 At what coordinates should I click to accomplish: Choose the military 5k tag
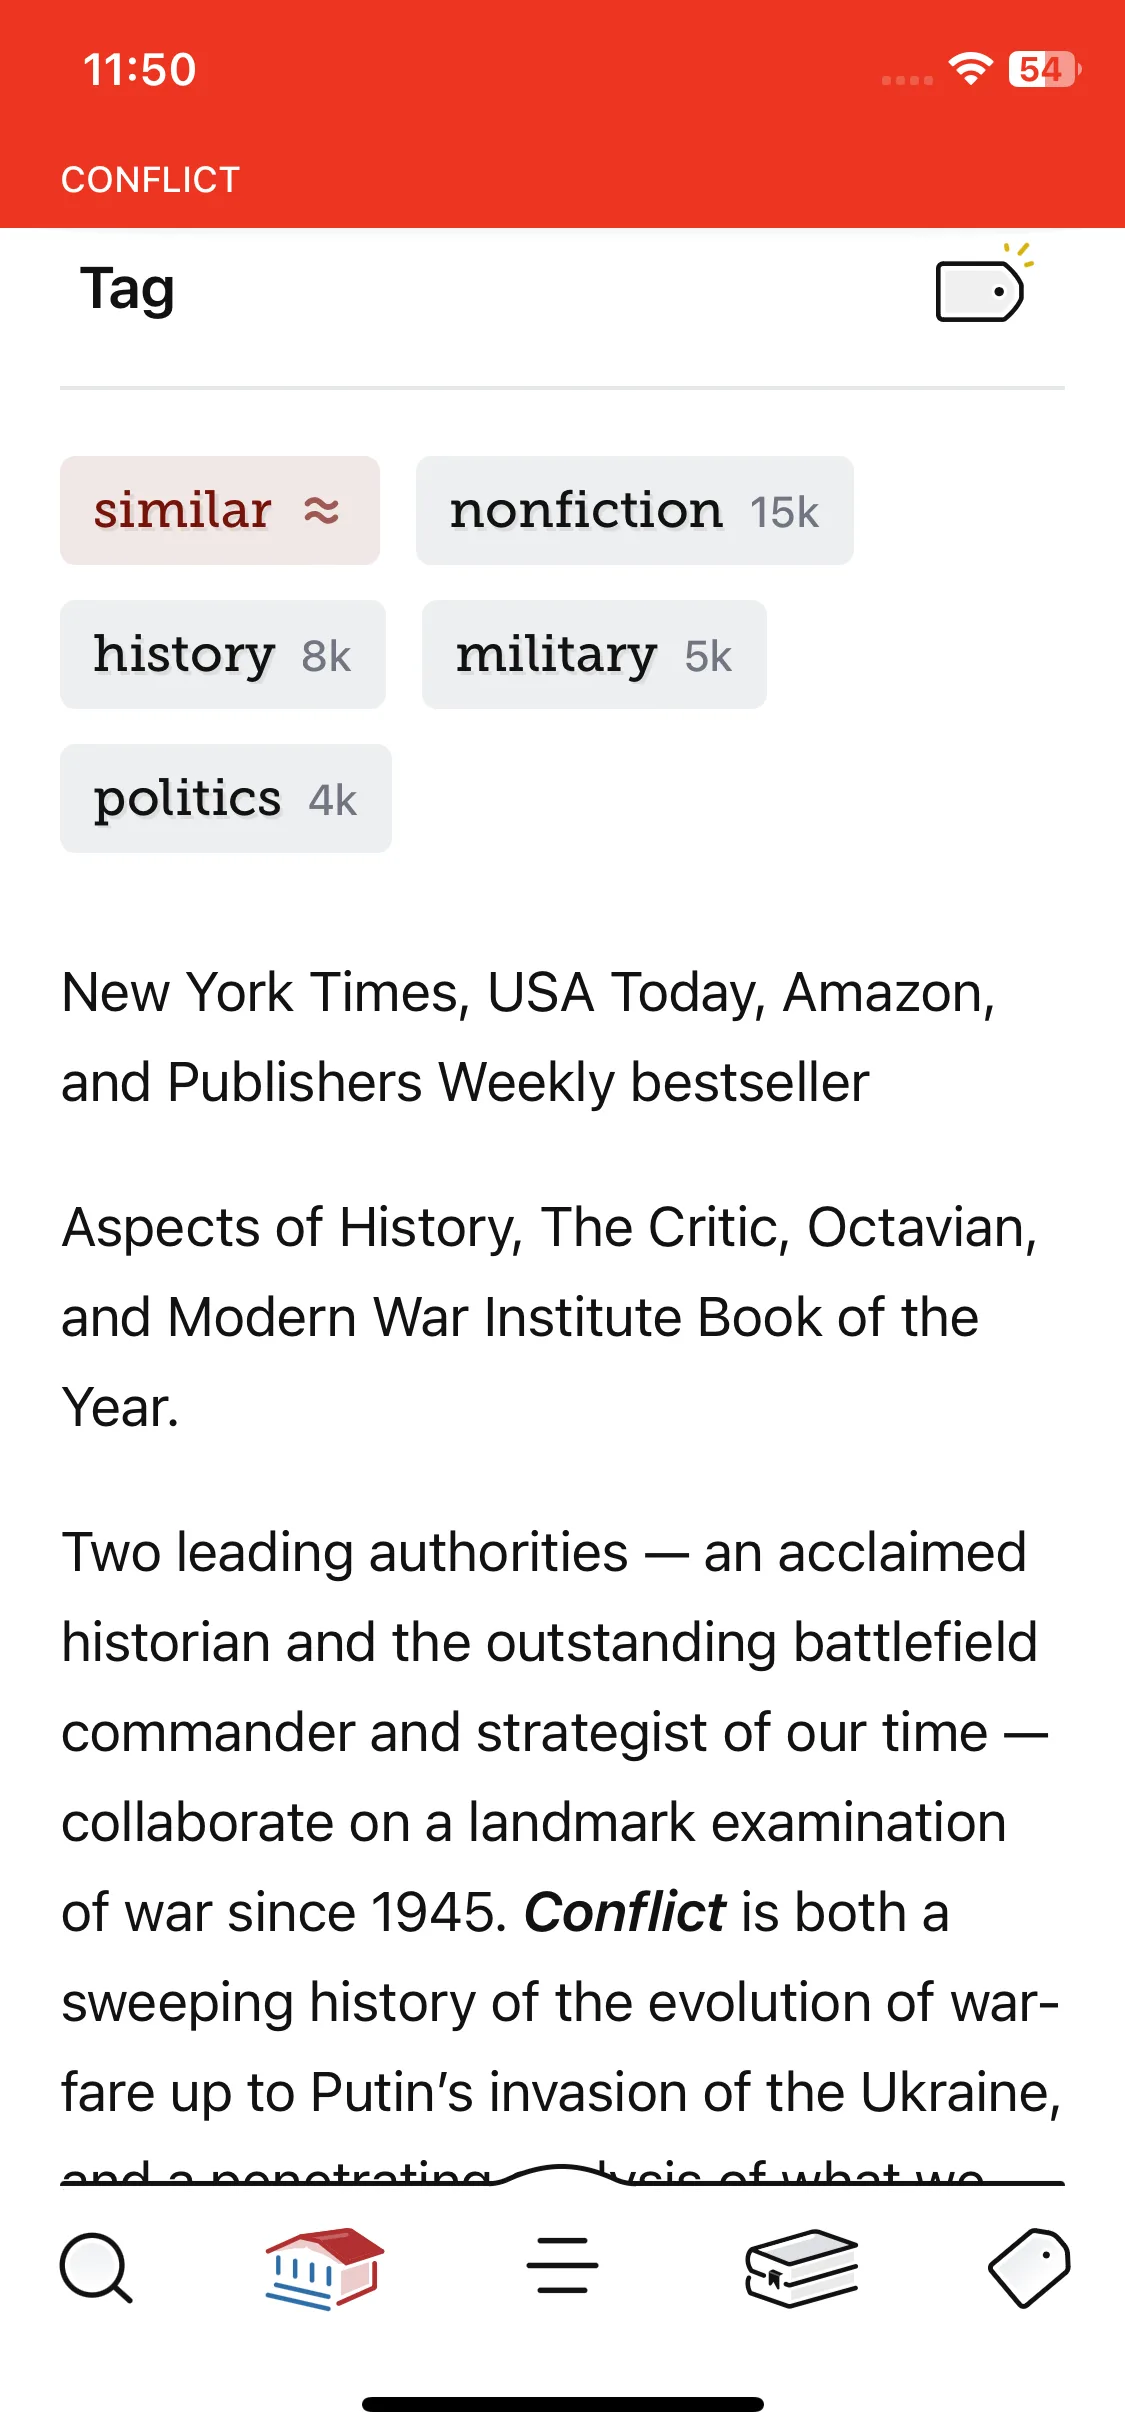pos(594,655)
